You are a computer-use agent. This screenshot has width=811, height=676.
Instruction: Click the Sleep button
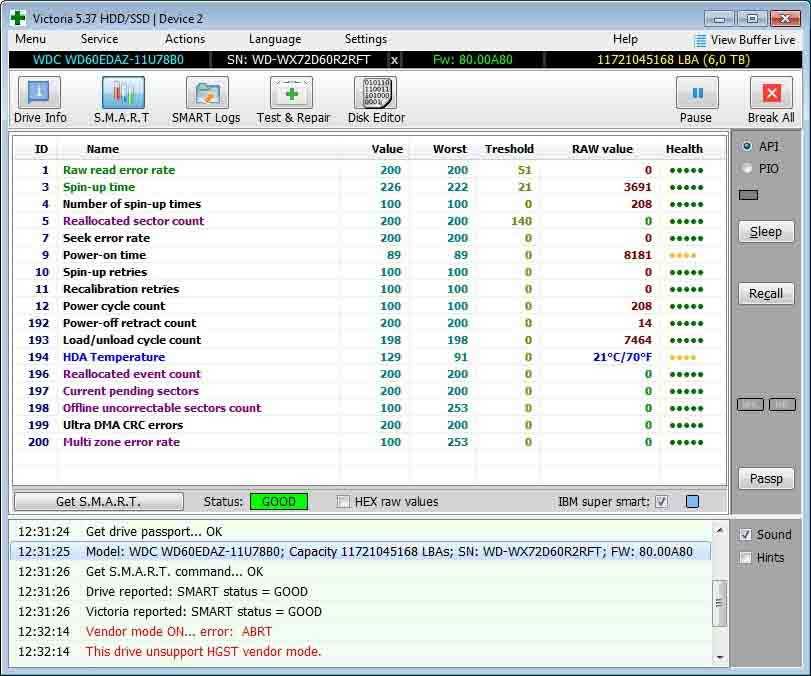[766, 232]
